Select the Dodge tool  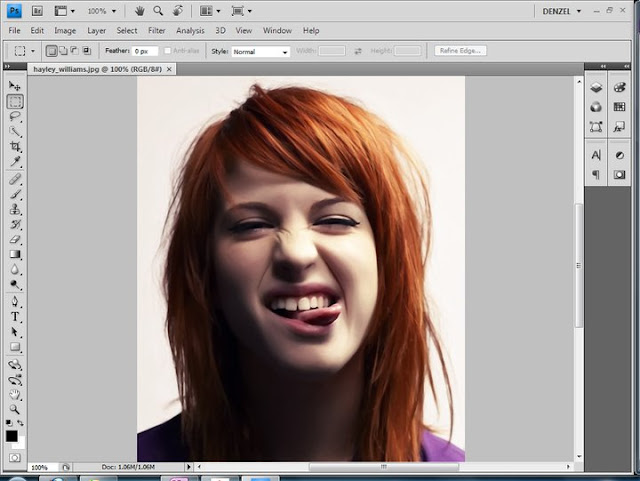click(15, 285)
